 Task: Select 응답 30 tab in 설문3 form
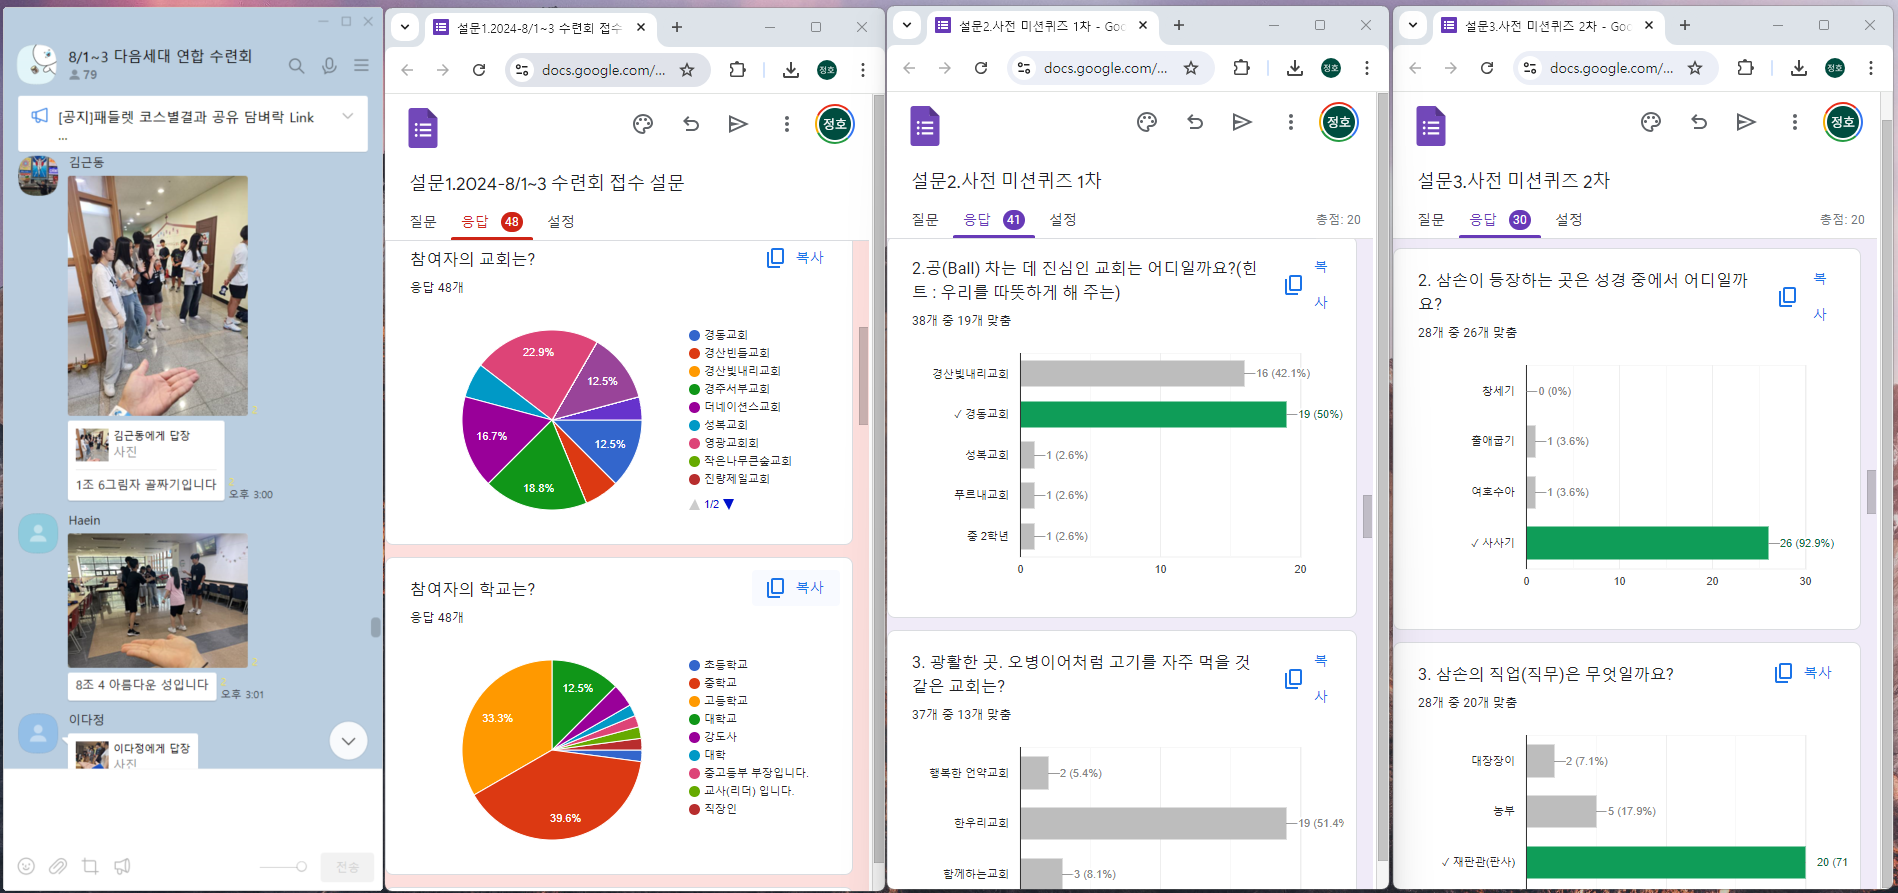click(1499, 220)
